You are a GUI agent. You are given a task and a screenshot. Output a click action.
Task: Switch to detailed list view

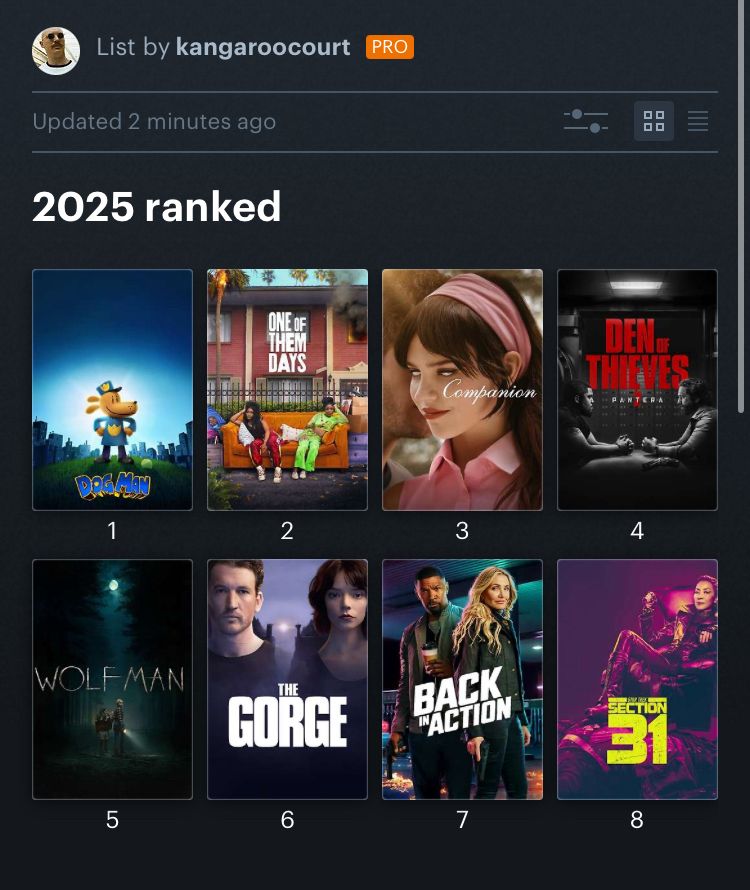tap(698, 121)
